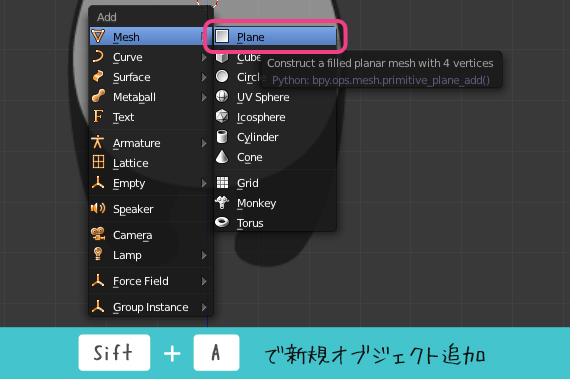Click the Icosphere icon
Screen dimensions: 570x379
coord(222,117)
